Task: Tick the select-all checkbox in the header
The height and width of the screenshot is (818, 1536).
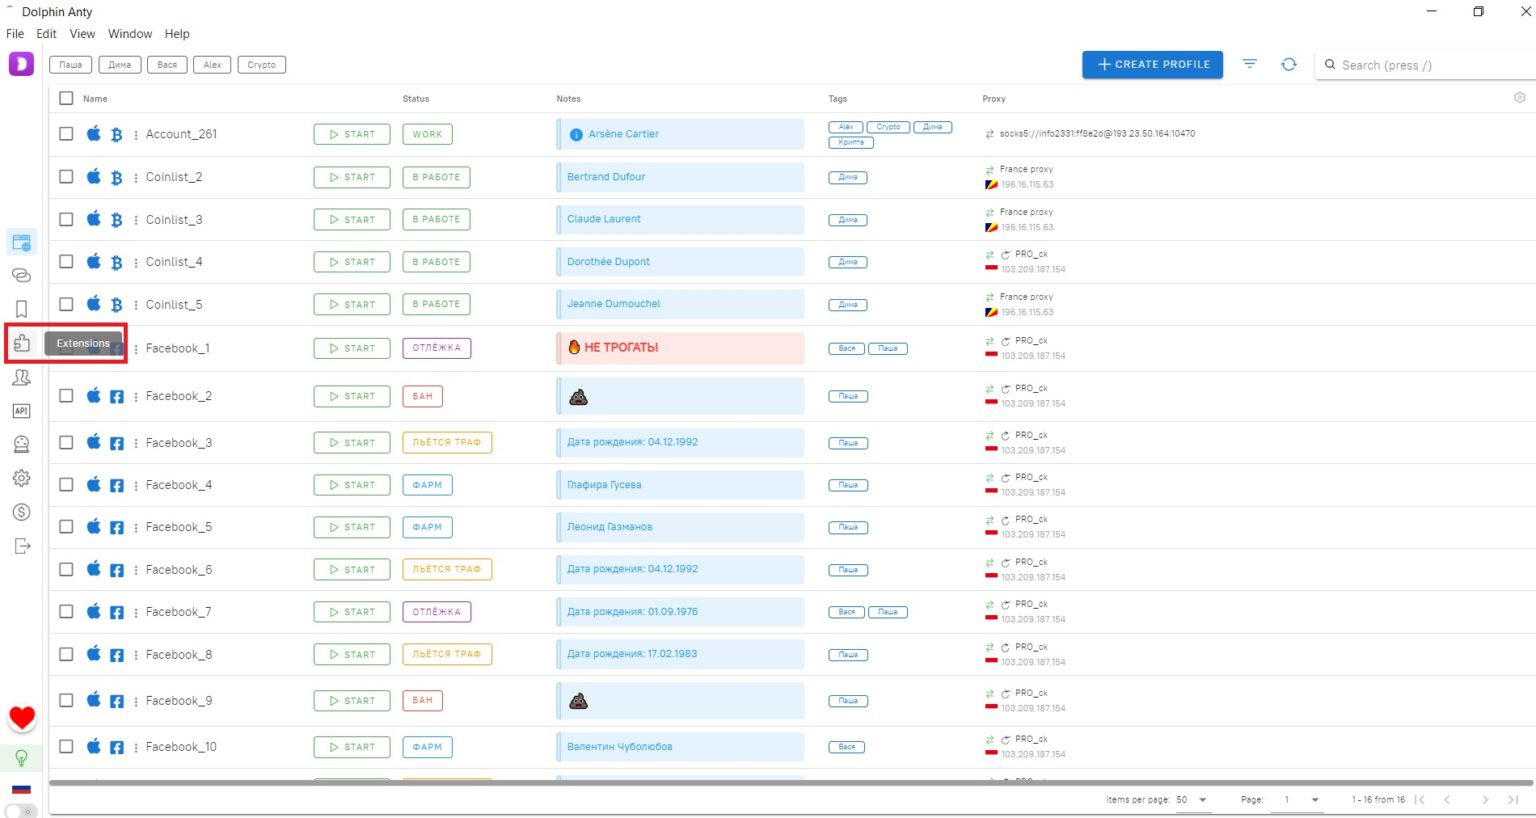Action: point(66,98)
